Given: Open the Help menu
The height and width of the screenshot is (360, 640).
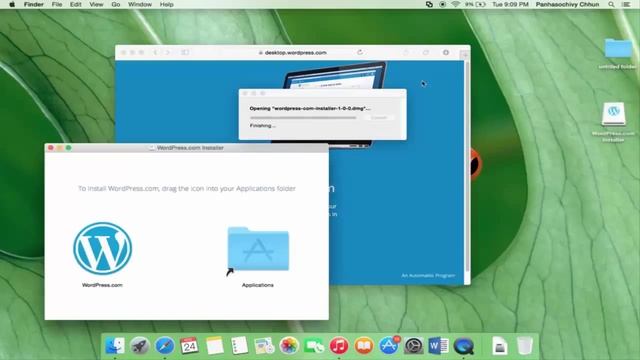Looking at the screenshot, I should click(x=167, y=4).
